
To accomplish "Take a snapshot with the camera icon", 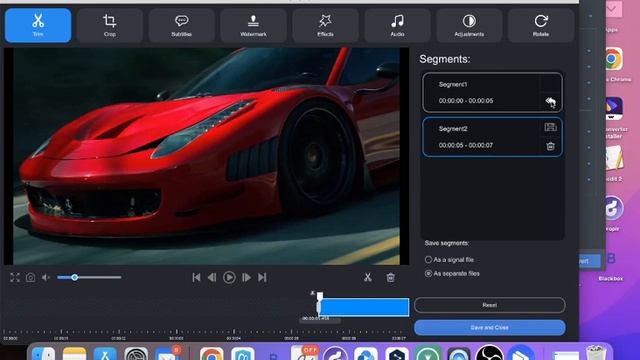I will [31, 278].
